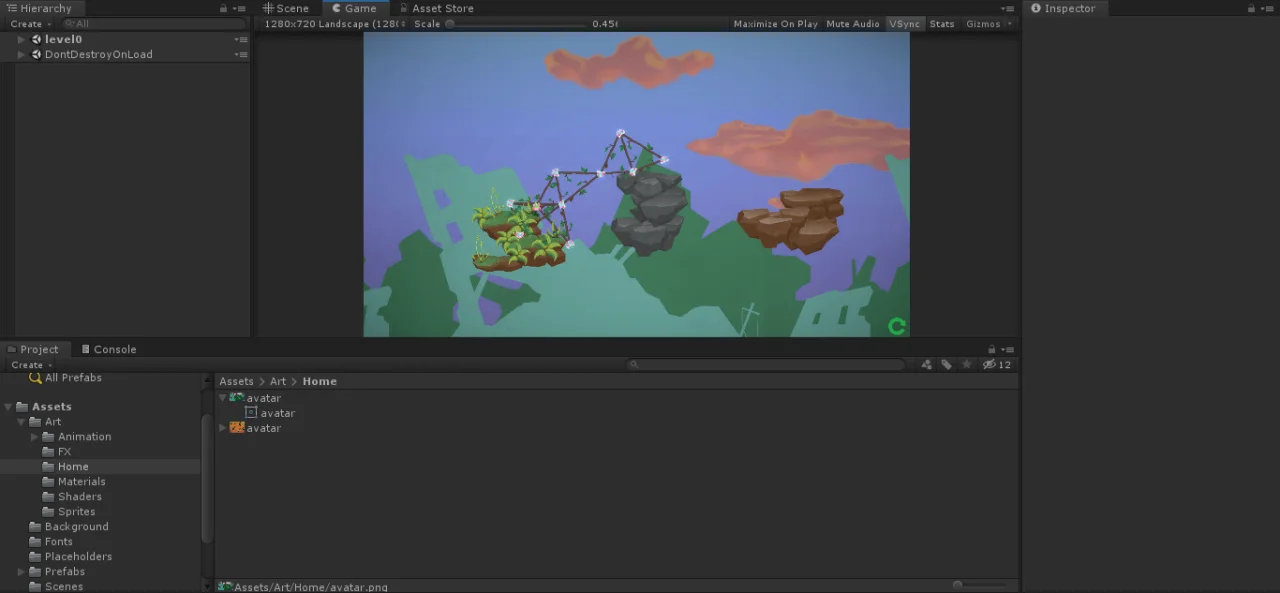
Task: Select the orange avatar asset icon
Action: coord(237,428)
